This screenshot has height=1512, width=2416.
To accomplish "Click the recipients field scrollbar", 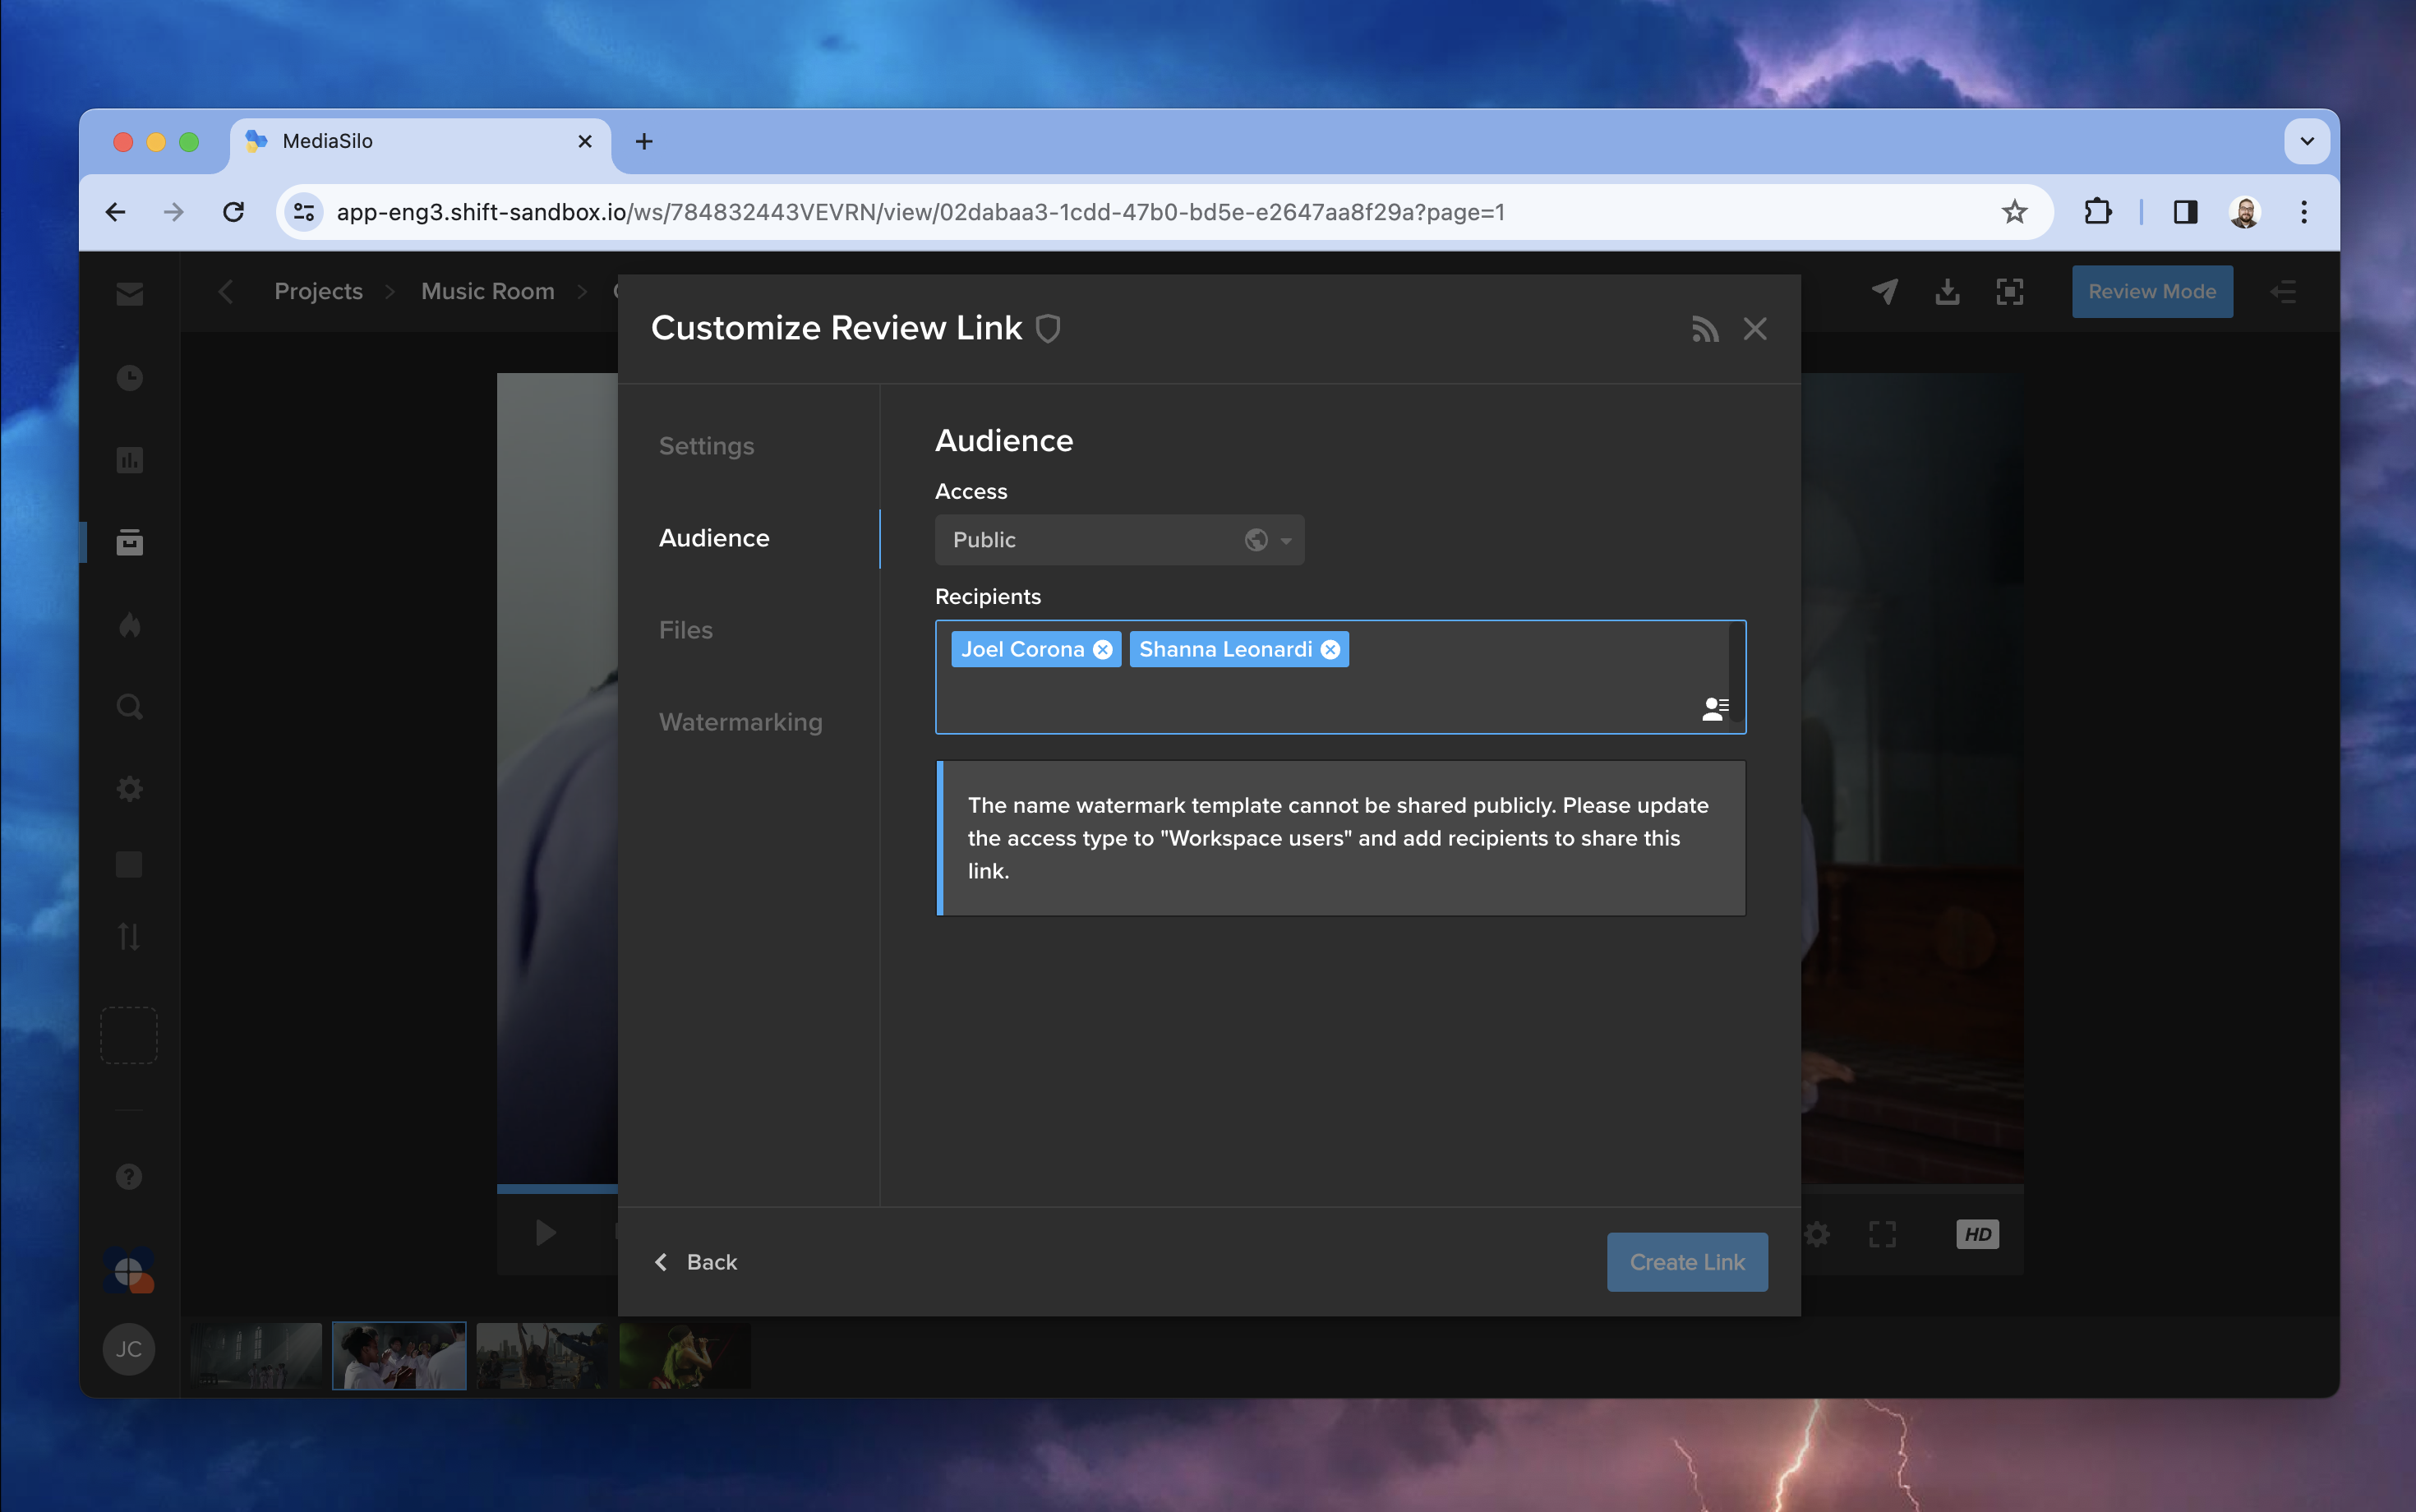I will tap(1736, 672).
